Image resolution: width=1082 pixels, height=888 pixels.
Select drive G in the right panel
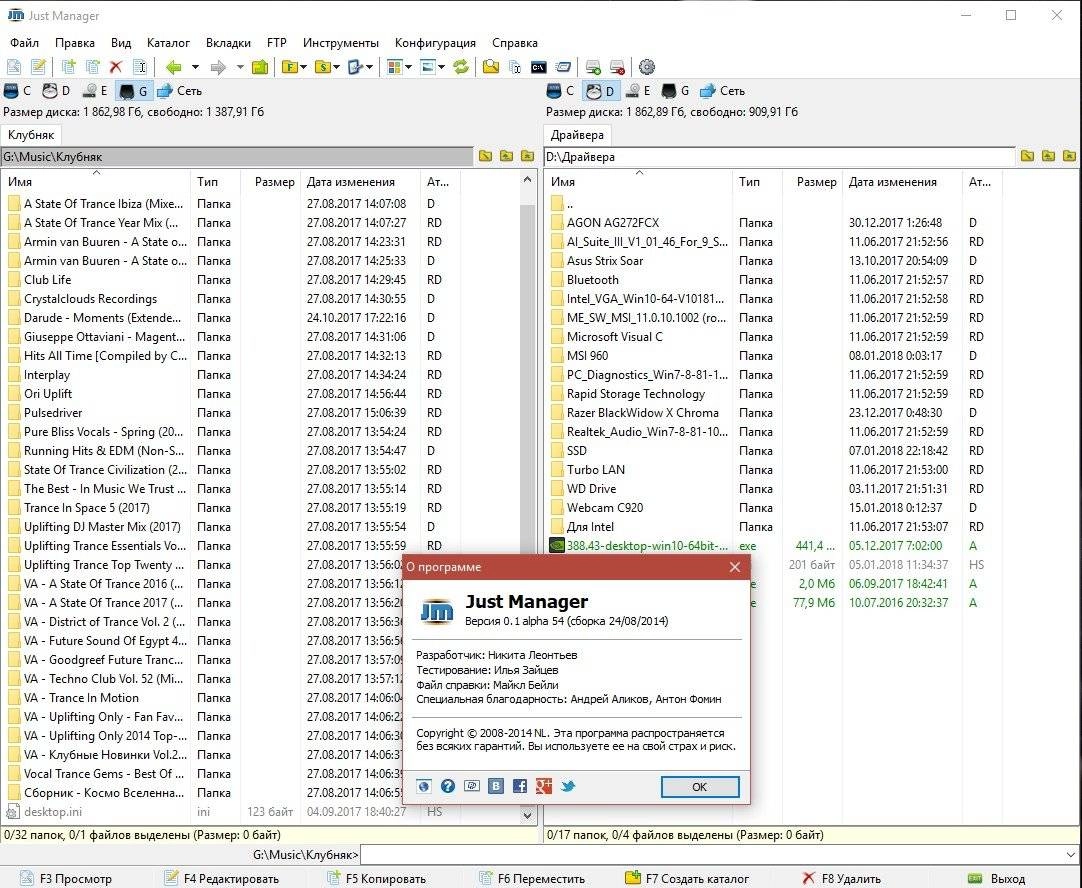click(x=676, y=90)
